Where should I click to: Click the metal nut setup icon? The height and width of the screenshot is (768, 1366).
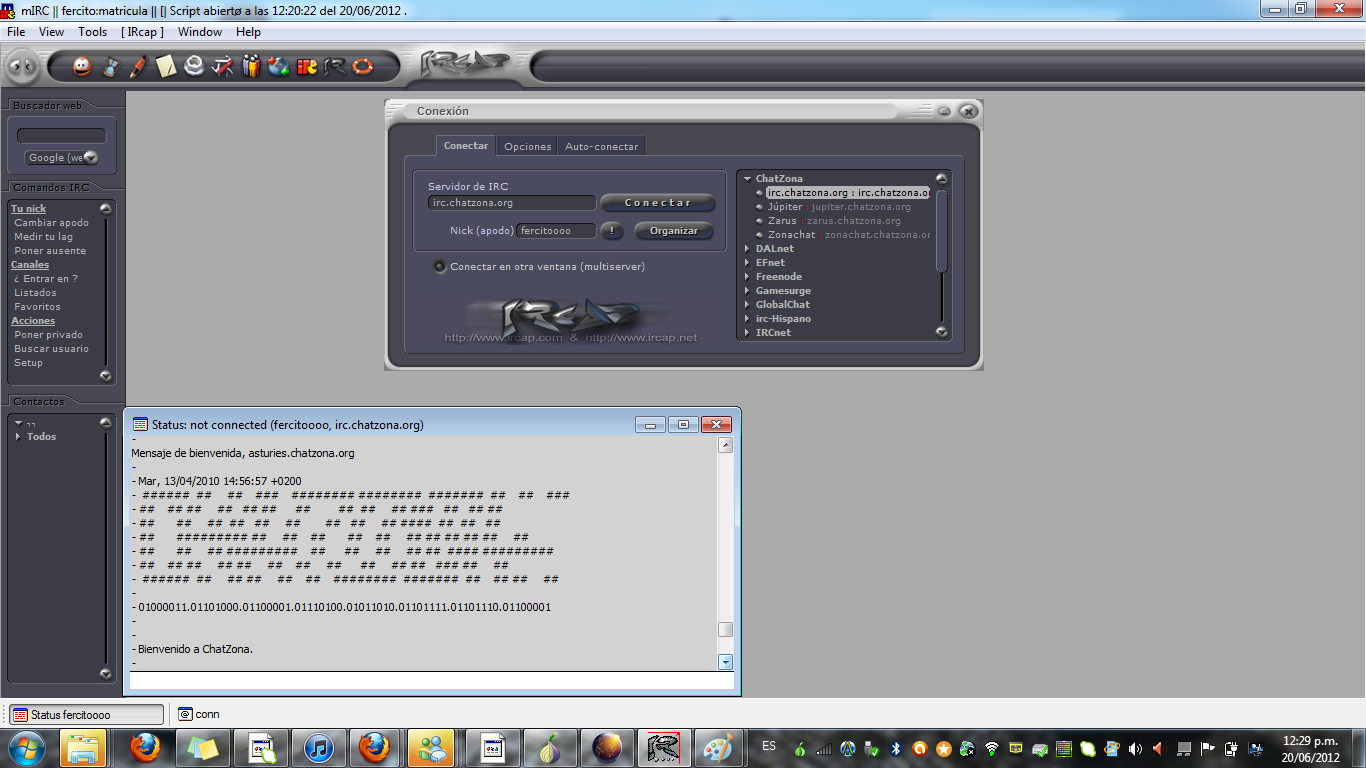[194, 67]
